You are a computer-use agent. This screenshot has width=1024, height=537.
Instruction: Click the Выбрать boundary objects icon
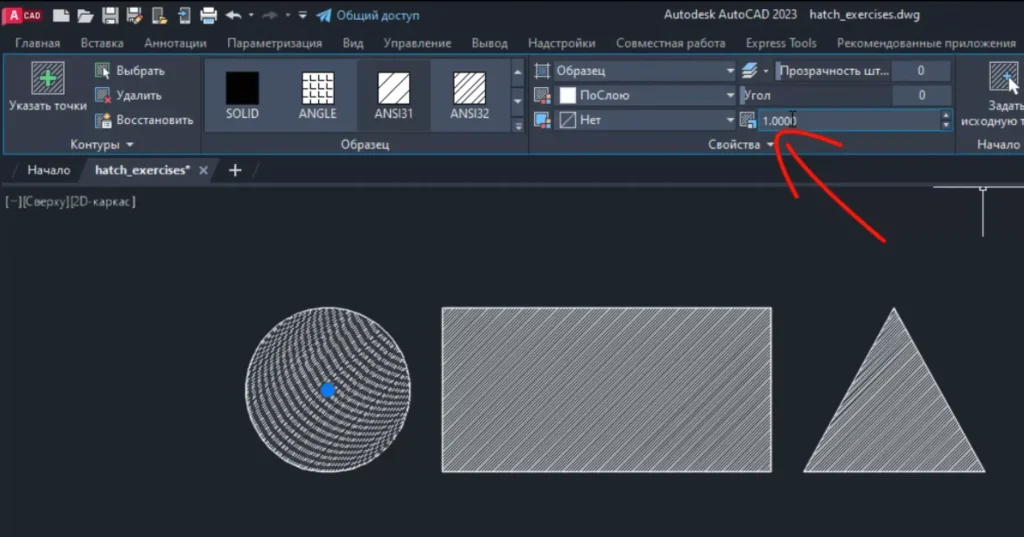(103, 71)
